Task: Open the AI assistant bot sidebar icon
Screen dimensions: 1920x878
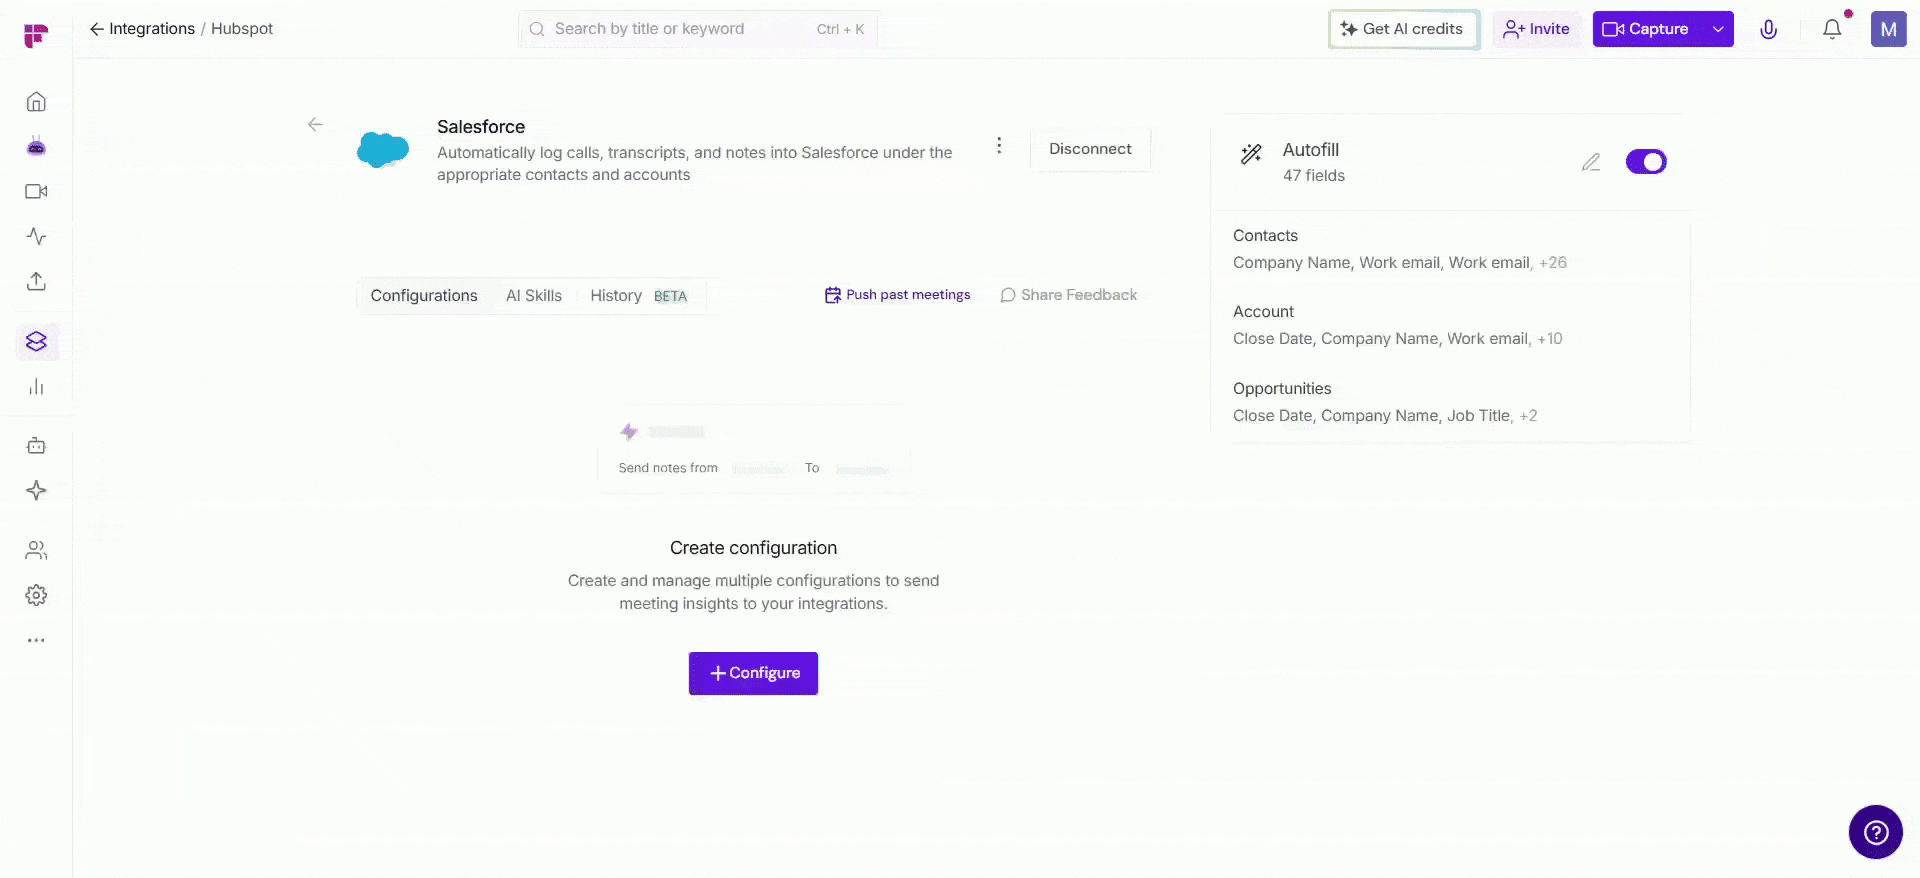Action: pos(36,147)
